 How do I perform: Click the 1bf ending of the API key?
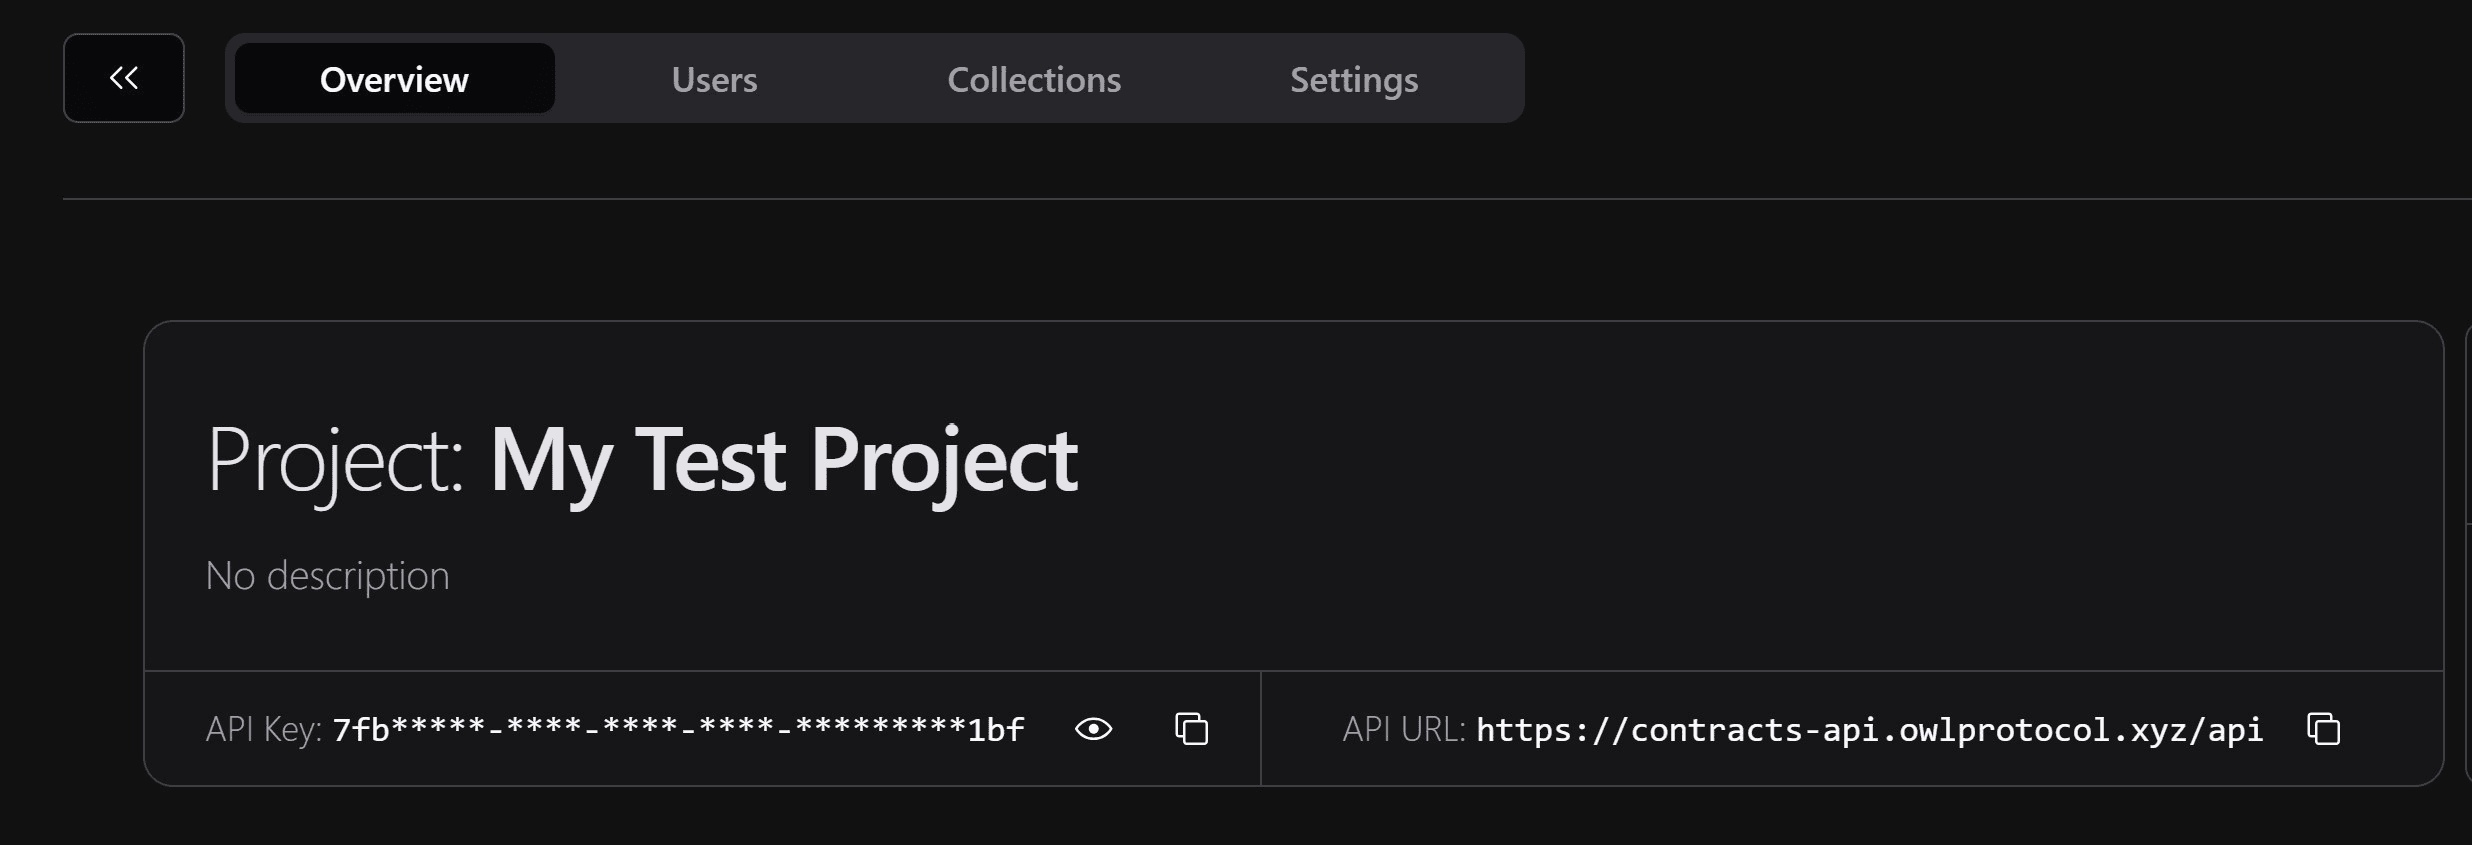point(996,729)
